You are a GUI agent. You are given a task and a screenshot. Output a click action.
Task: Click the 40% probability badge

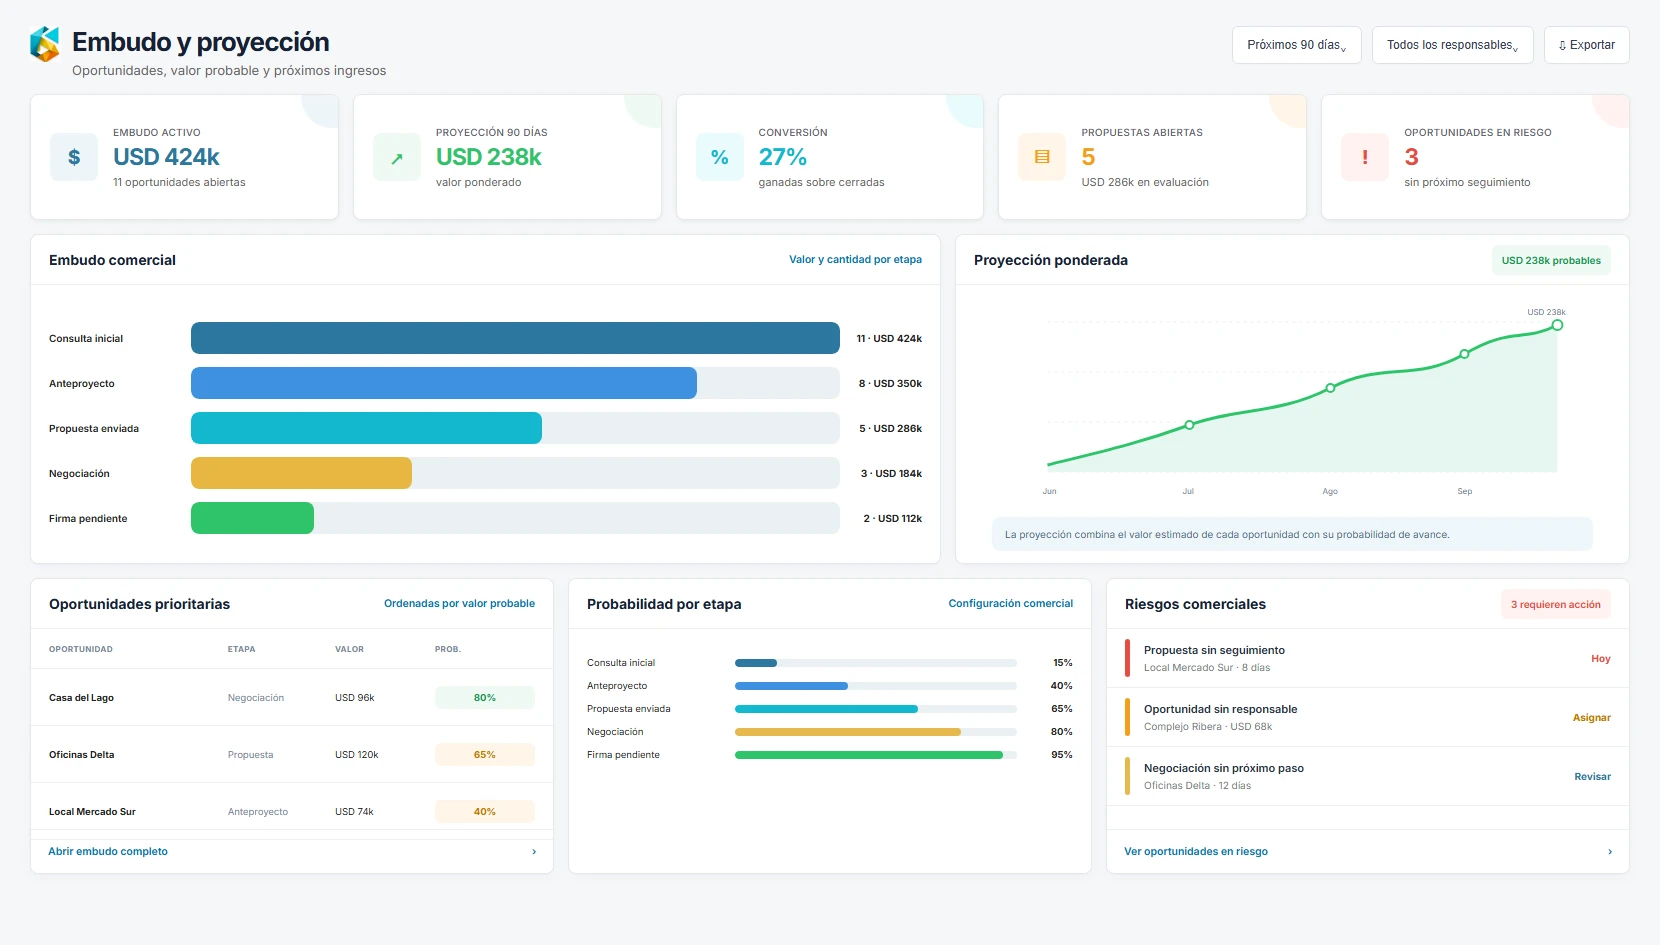coord(485,811)
